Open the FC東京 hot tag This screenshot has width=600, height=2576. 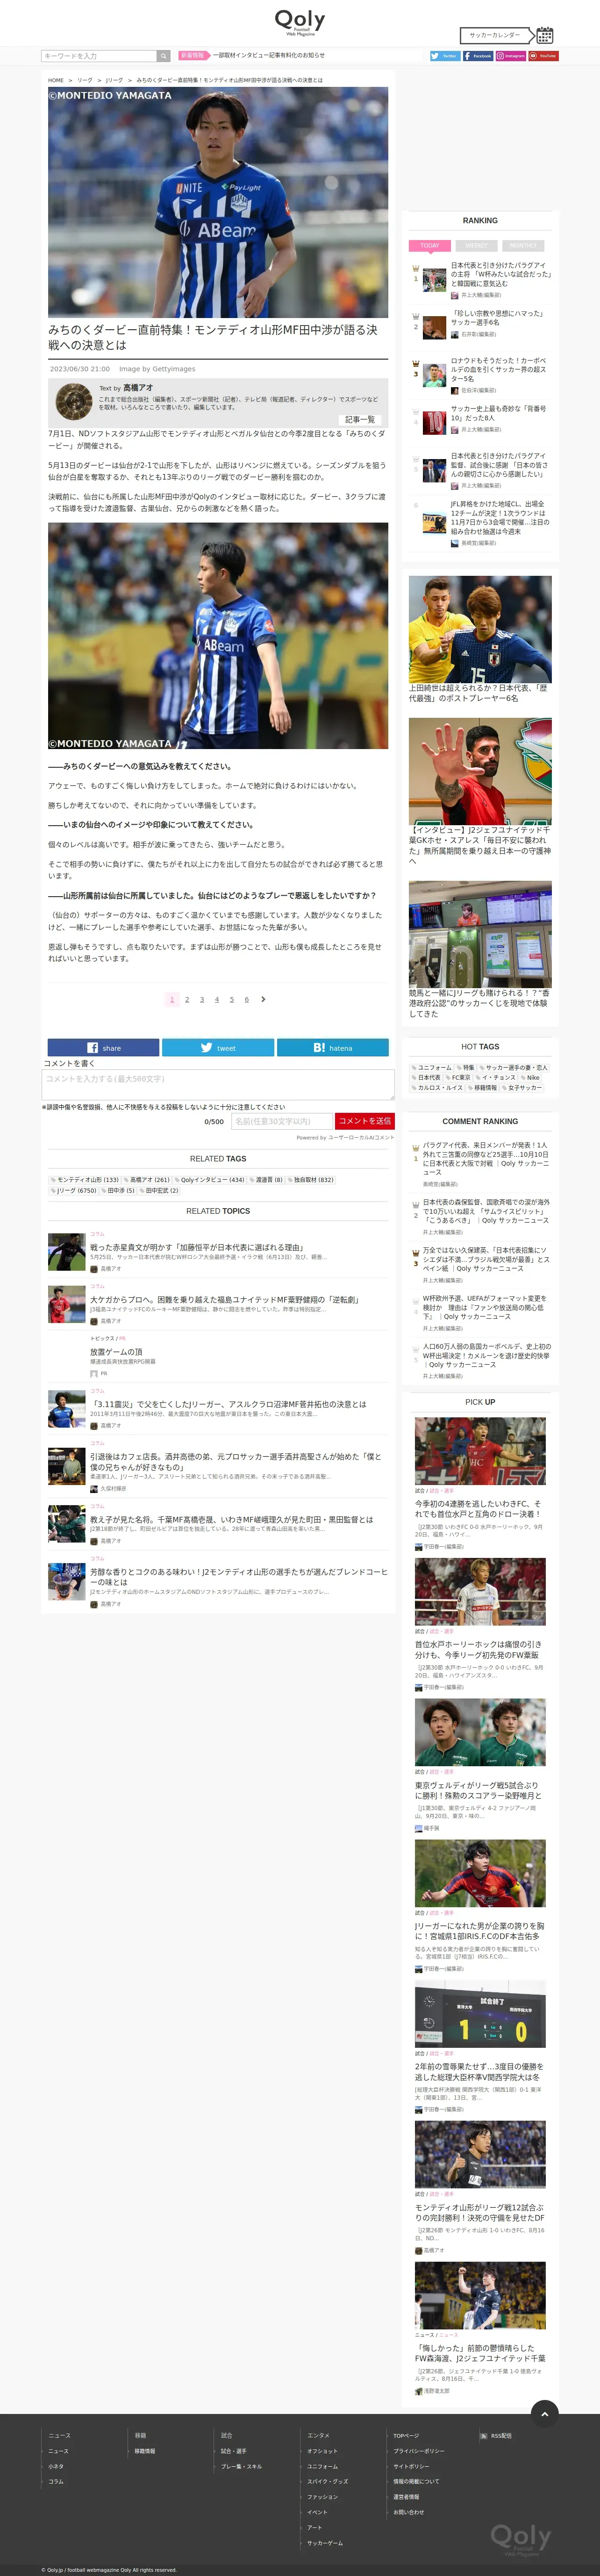coord(458,1077)
